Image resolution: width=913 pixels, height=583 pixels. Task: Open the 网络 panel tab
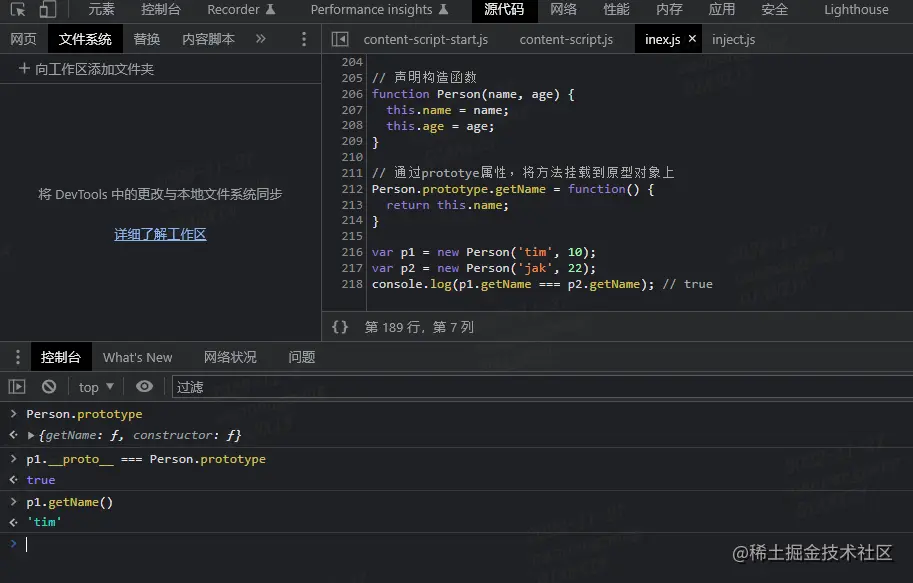564,9
